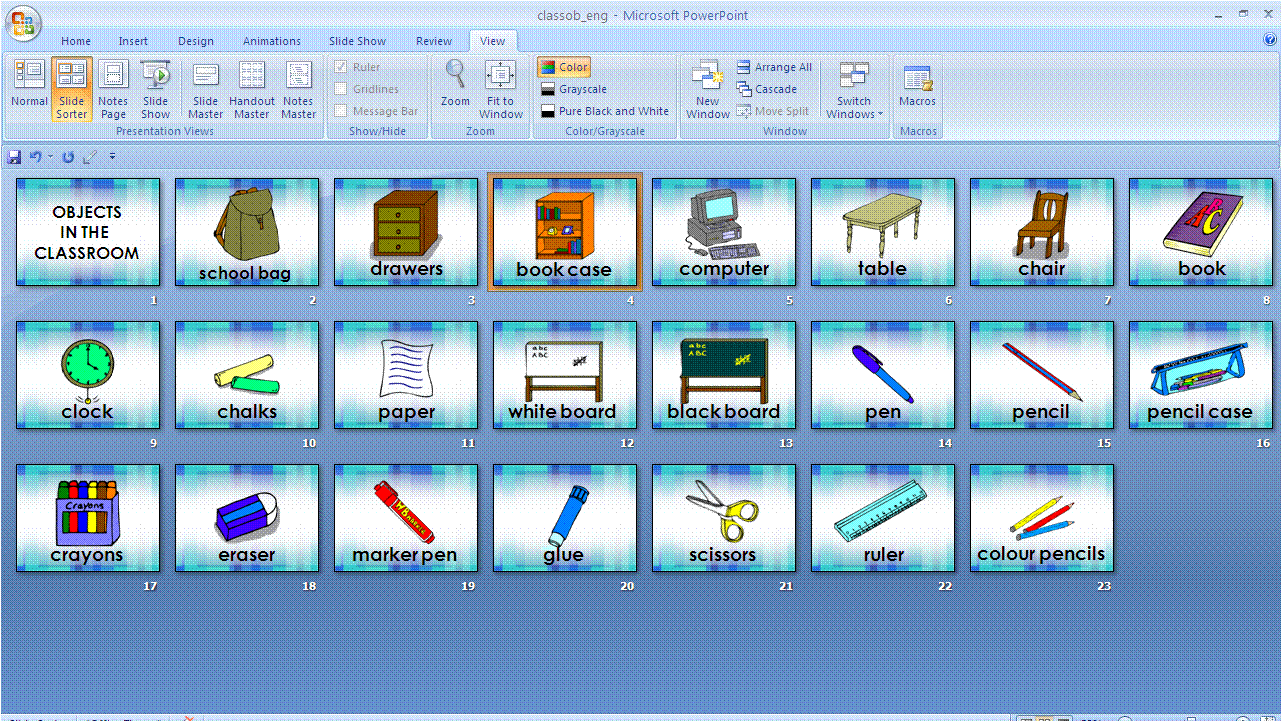Open PowerPoint Help question mark
Viewport: 1282px width, 722px height.
click(x=1270, y=40)
